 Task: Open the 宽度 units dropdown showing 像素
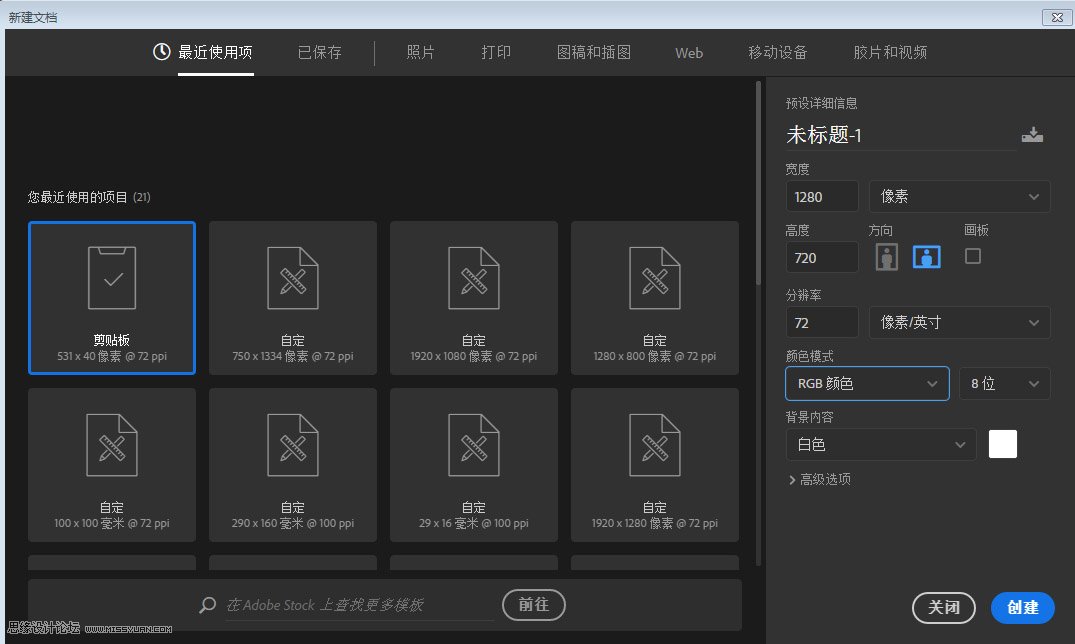click(x=958, y=196)
